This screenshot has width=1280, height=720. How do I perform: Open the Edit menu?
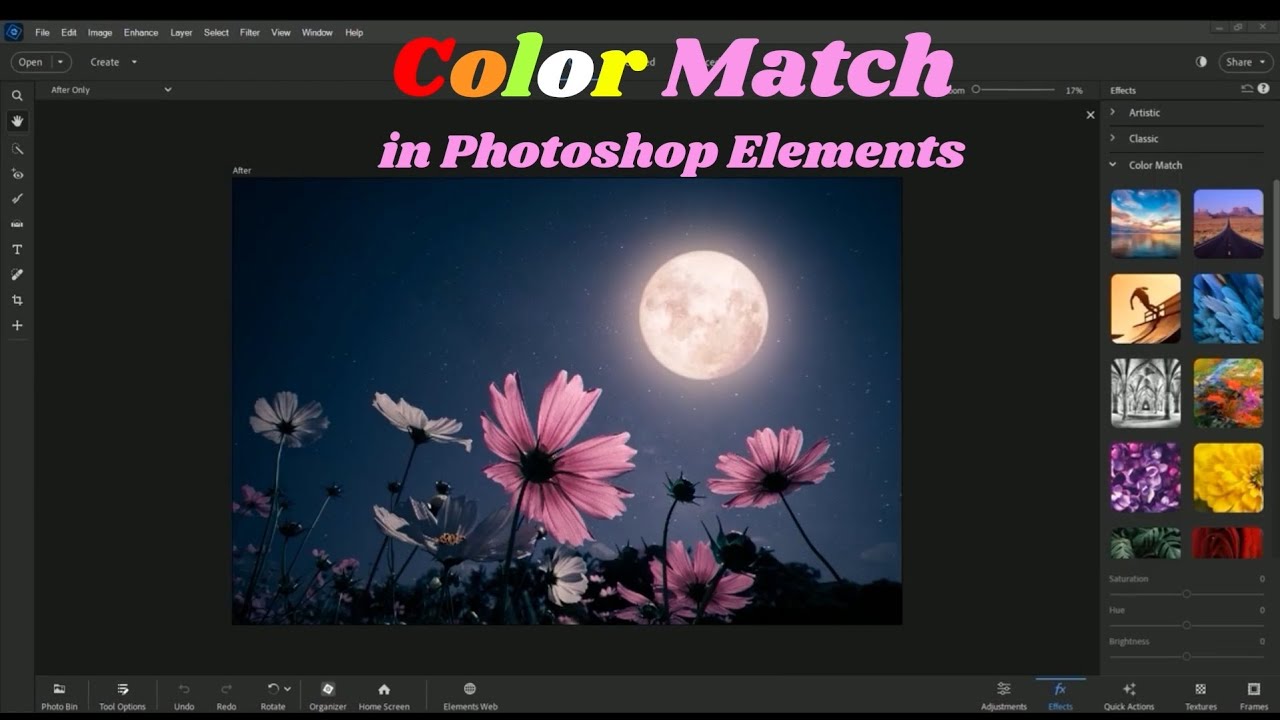[x=68, y=33]
